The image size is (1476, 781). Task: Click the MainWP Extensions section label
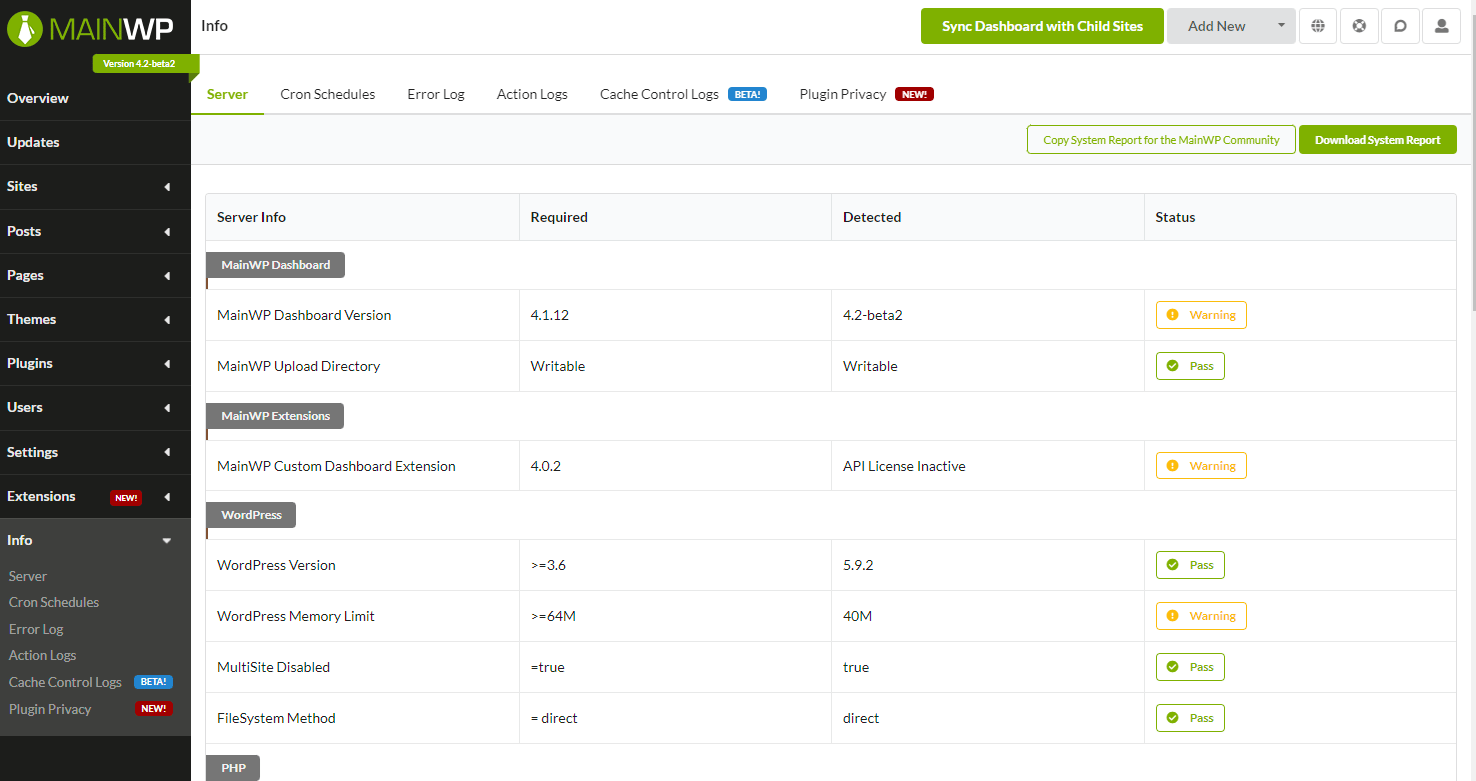275,416
